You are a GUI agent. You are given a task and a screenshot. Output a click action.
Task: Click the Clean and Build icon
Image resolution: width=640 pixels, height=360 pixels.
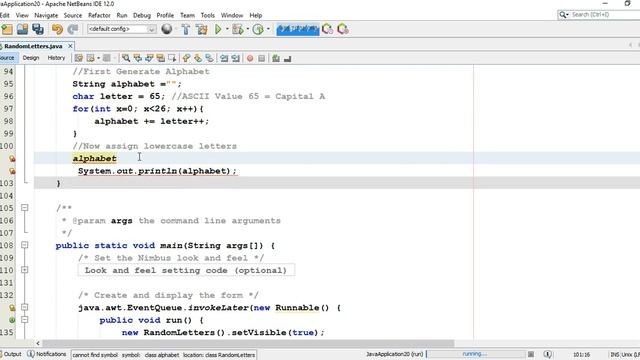coord(201,29)
